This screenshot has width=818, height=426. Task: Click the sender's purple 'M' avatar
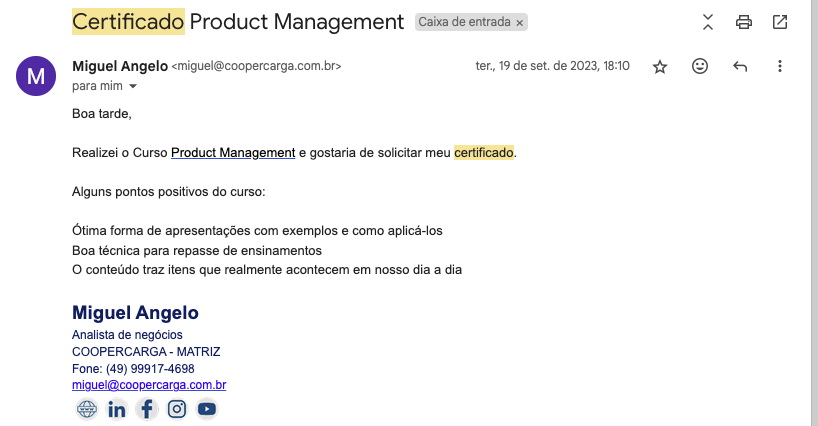click(x=36, y=75)
